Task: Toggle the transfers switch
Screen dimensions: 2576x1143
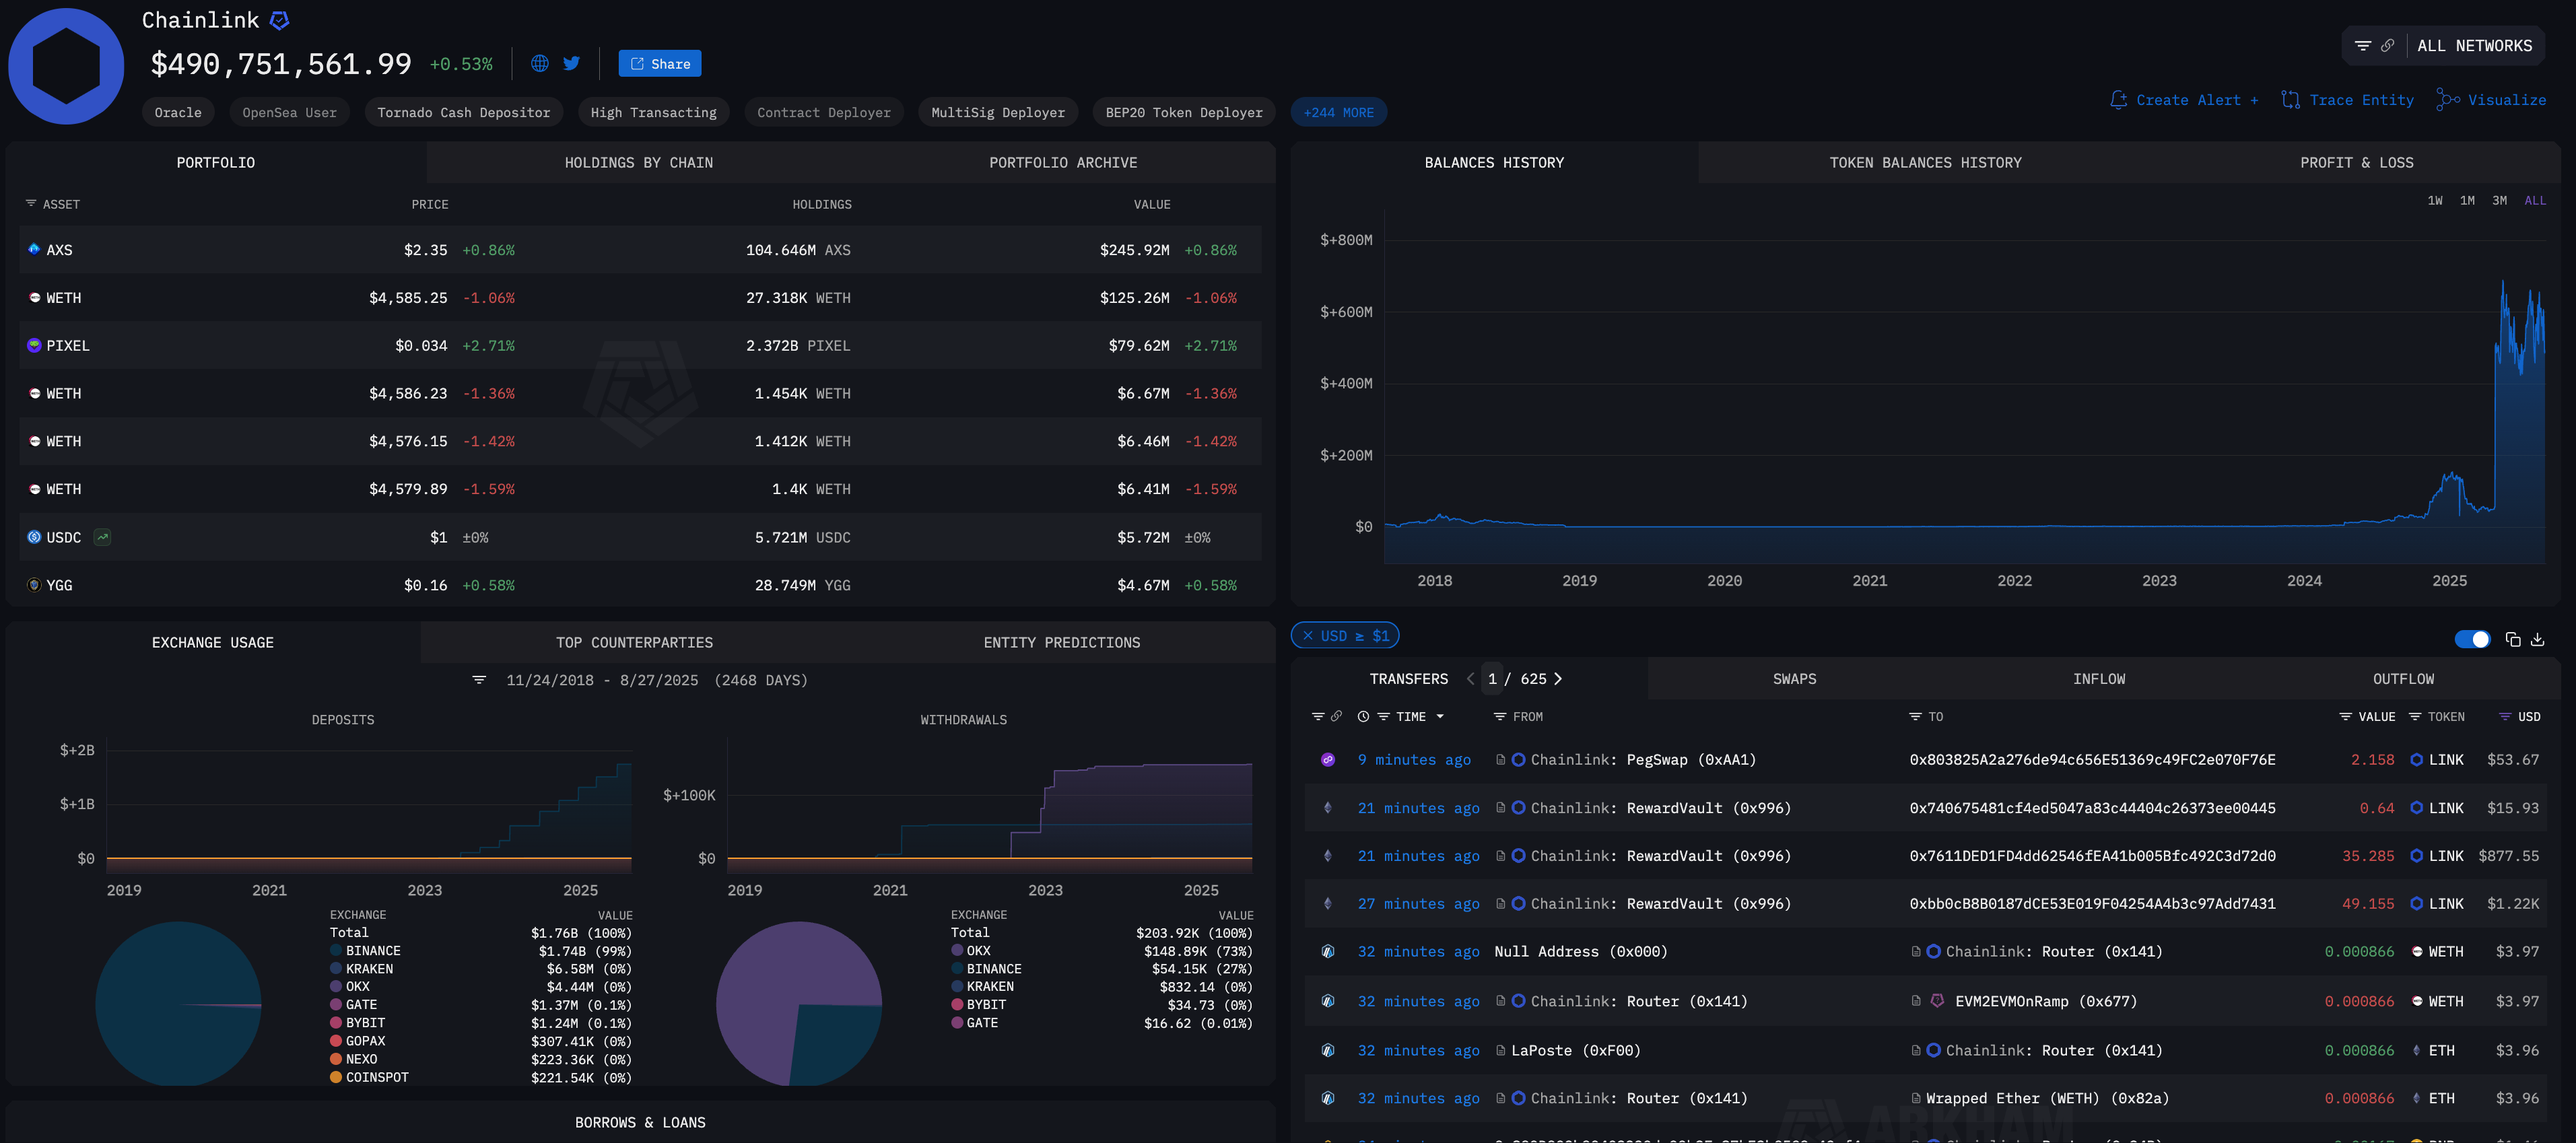Action: [x=2472, y=639]
